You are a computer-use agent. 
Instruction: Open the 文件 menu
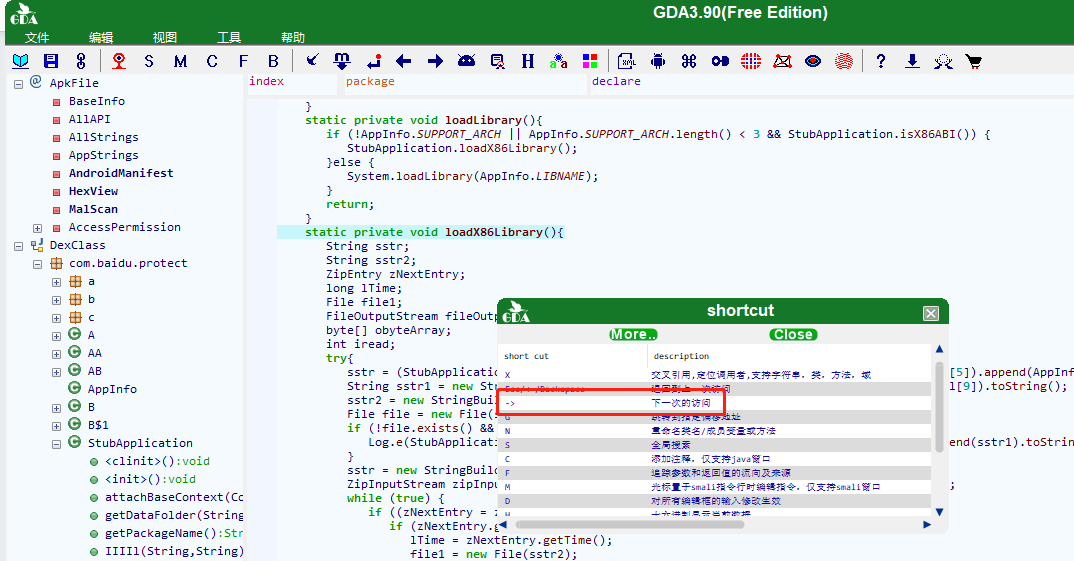[x=37, y=37]
